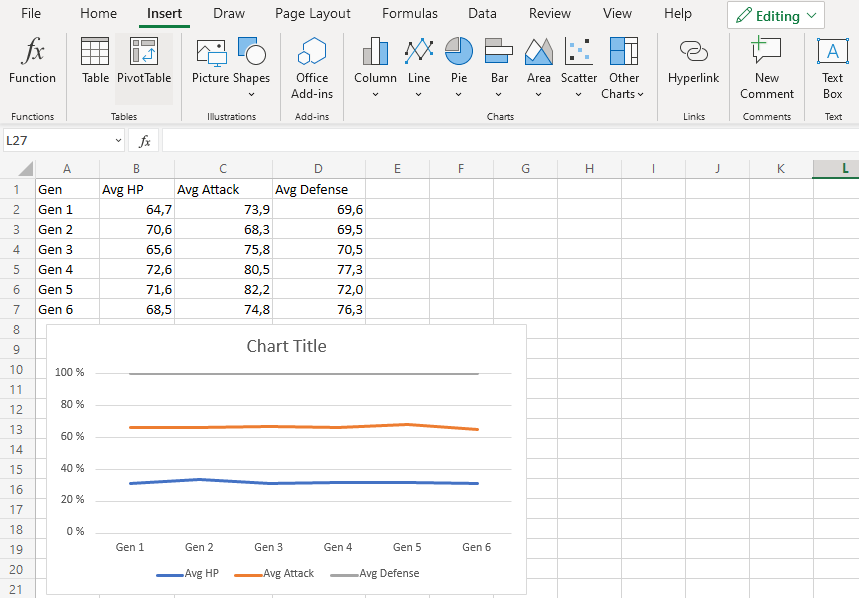Click the insert function fx button
Viewport: 859px width, 598px height.
[x=143, y=140]
